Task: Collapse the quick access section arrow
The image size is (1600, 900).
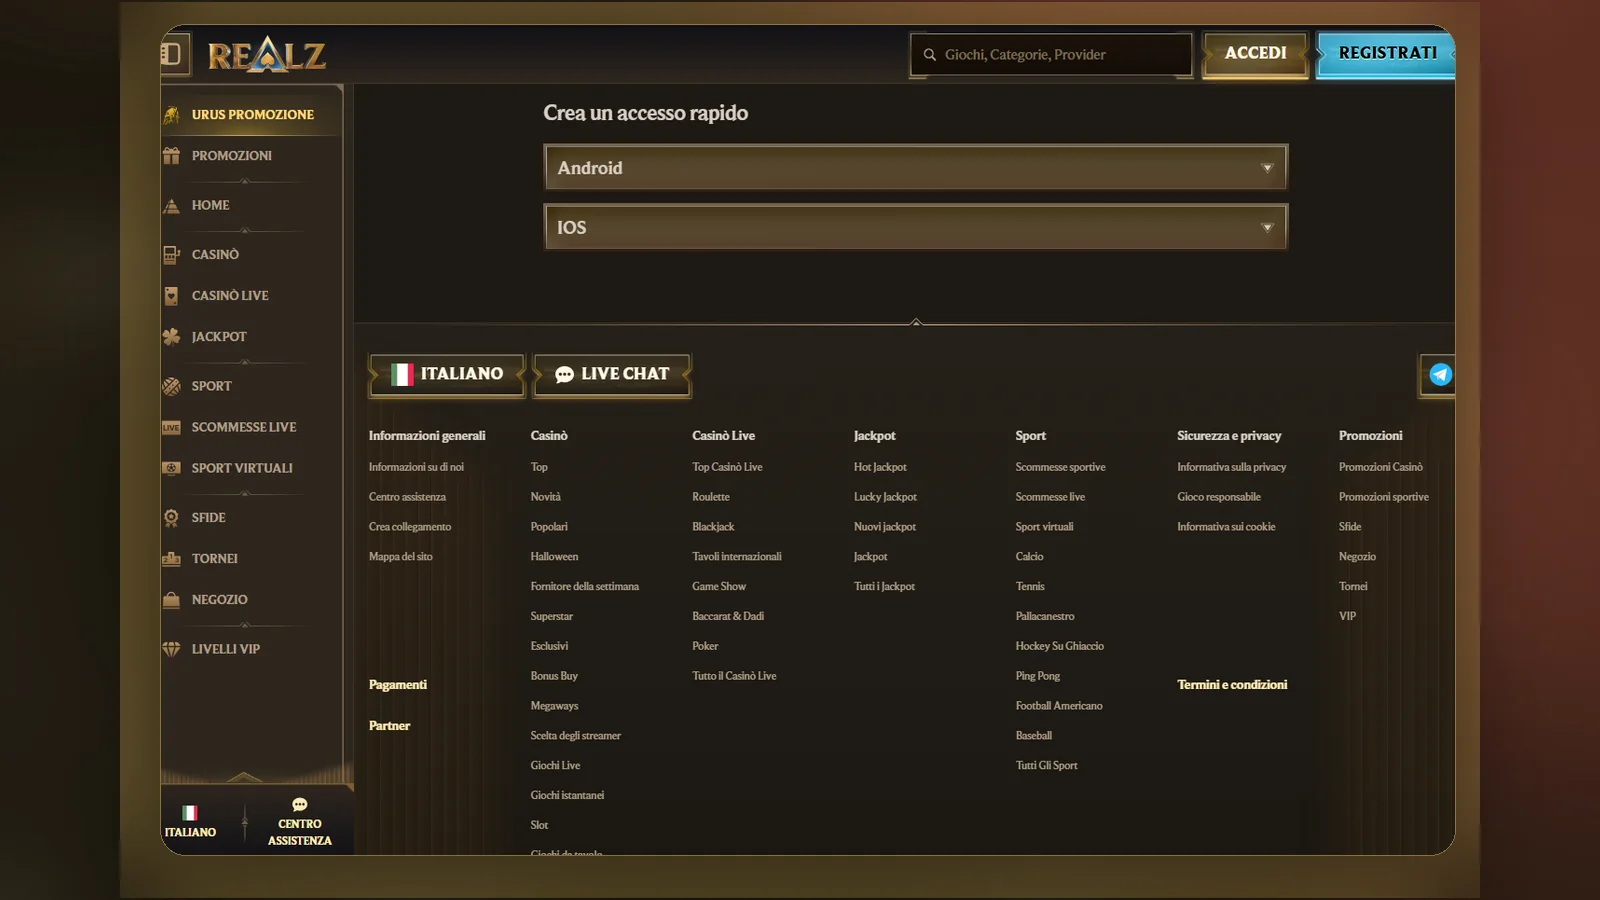Action: [916, 322]
